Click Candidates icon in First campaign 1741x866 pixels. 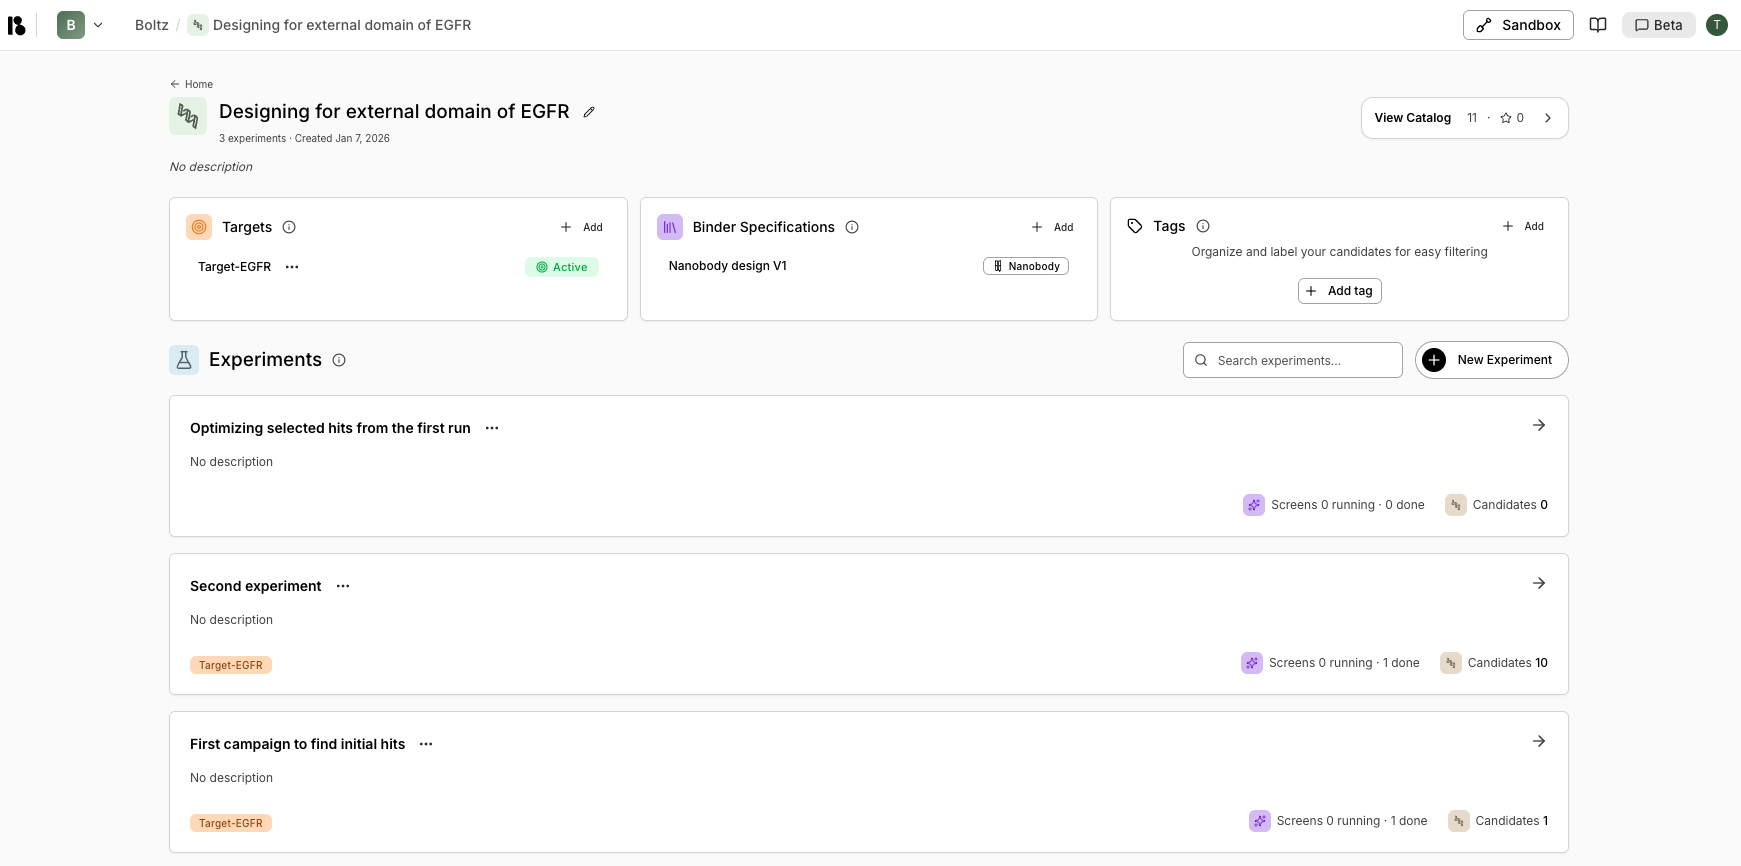[1459, 821]
